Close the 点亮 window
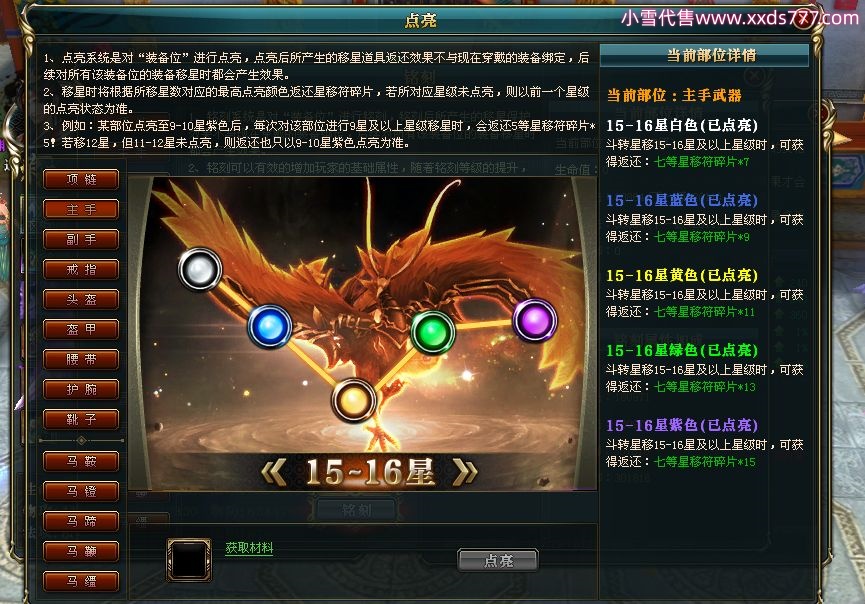This screenshot has width=865, height=604. pyautogui.click(x=804, y=20)
